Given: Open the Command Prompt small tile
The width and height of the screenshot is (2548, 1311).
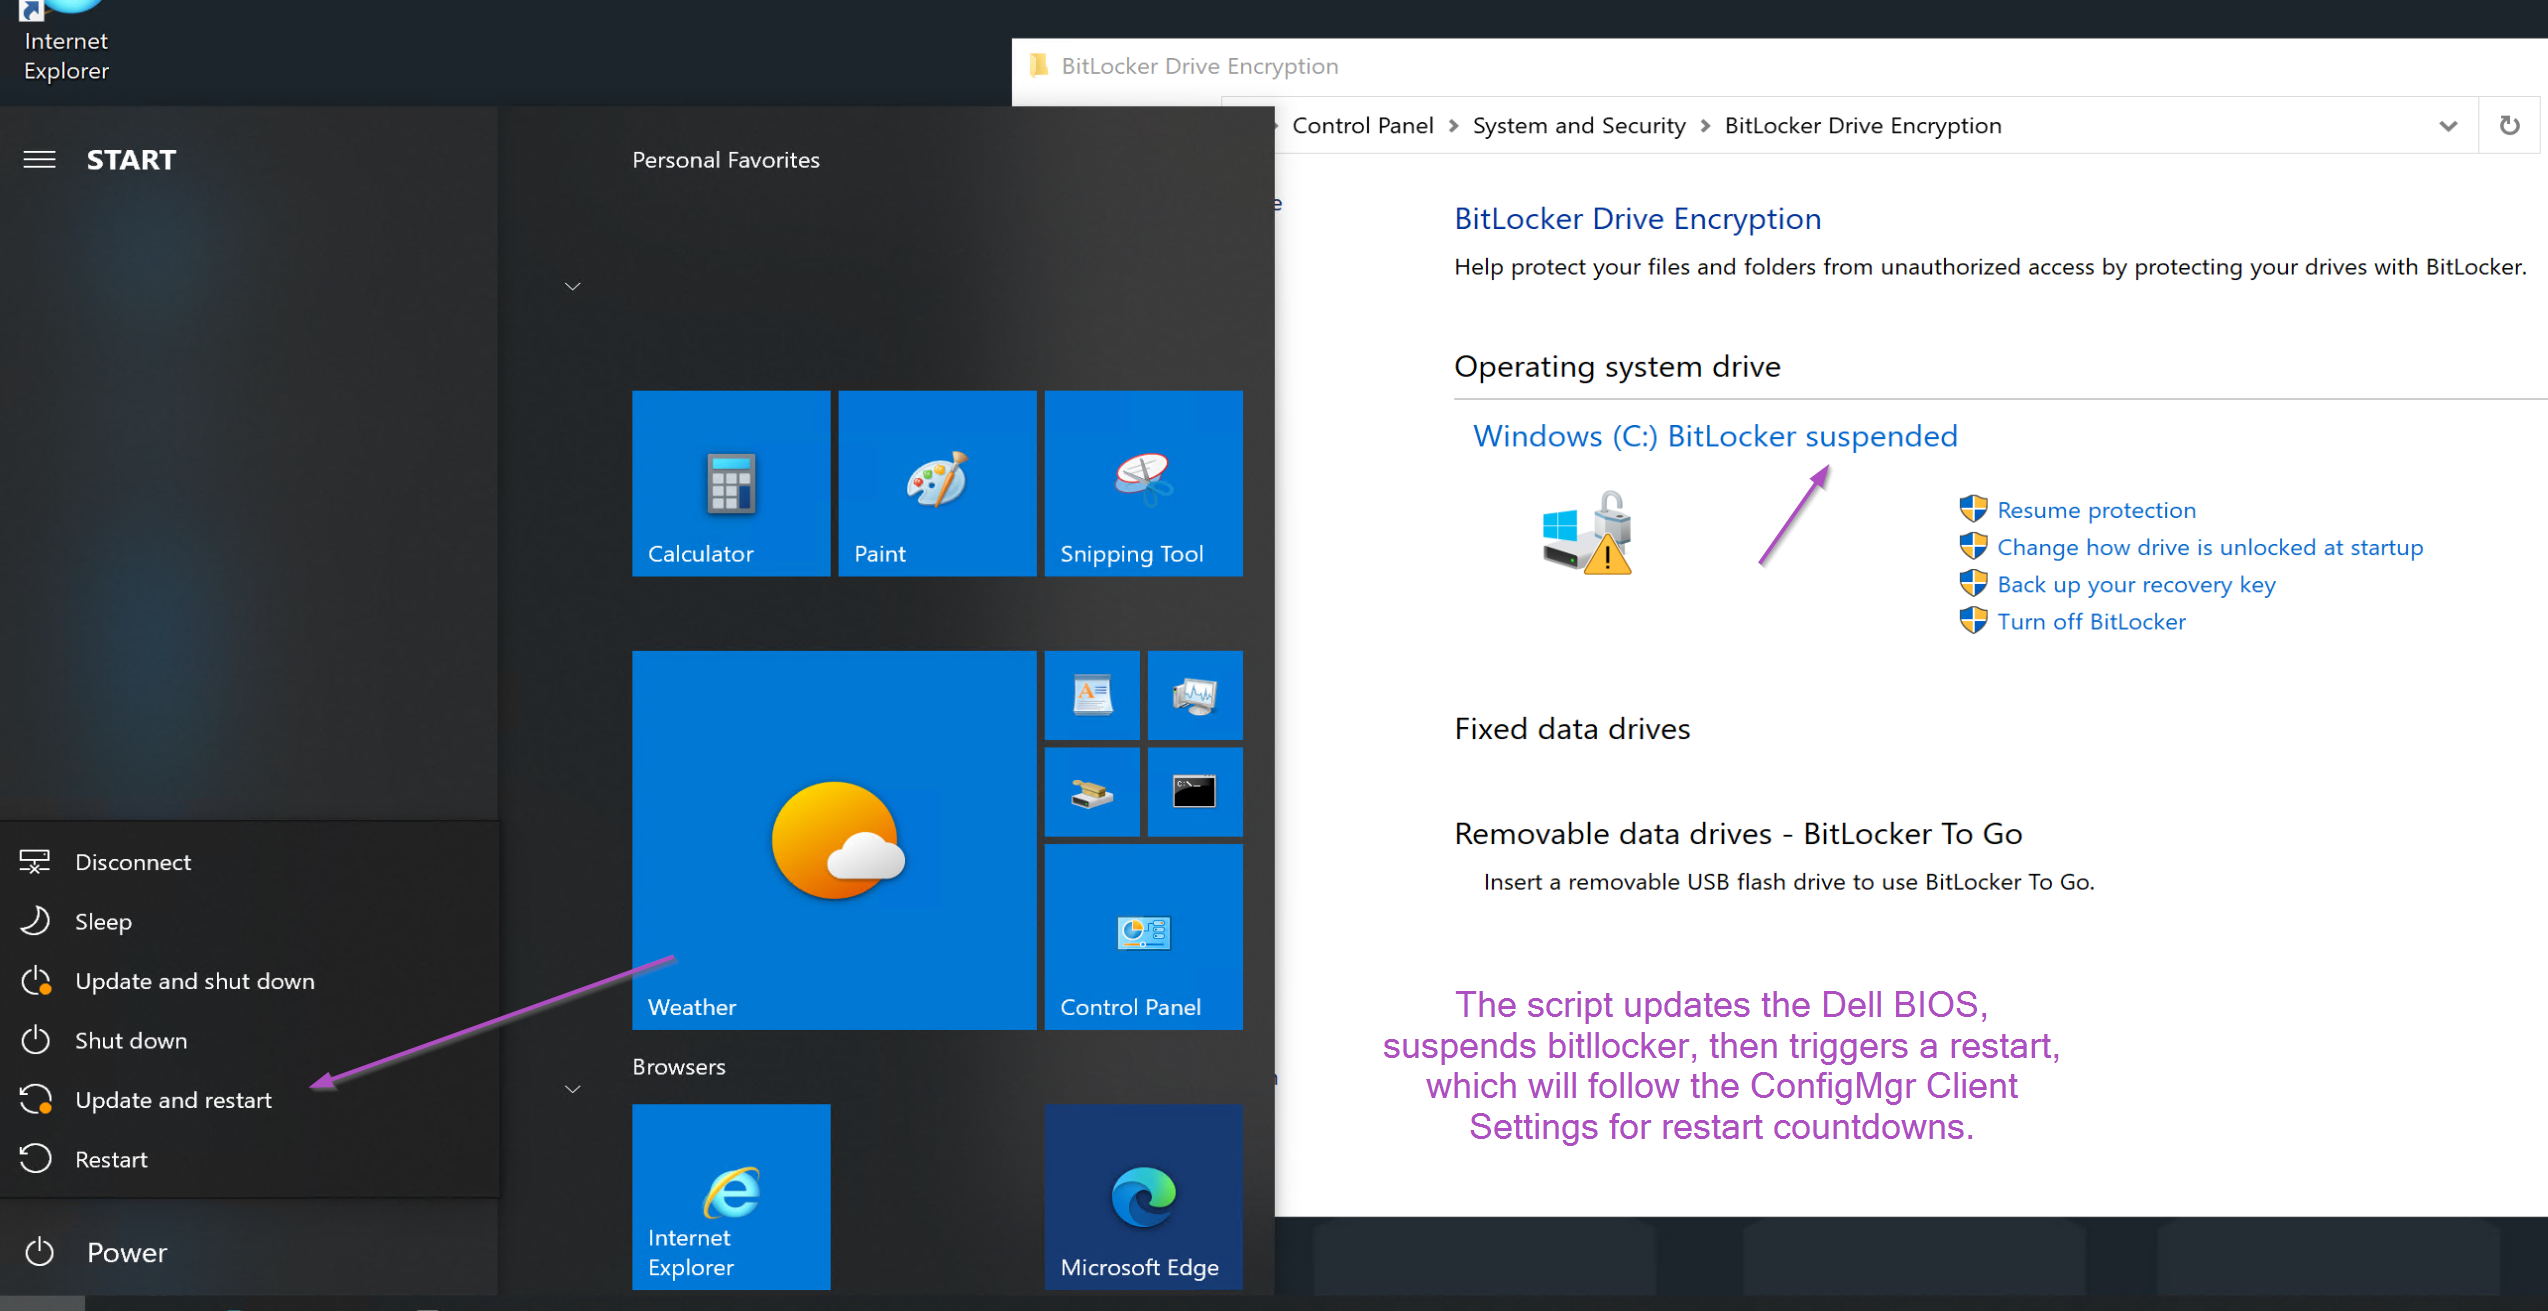Looking at the screenshot, I should 1194,792.
